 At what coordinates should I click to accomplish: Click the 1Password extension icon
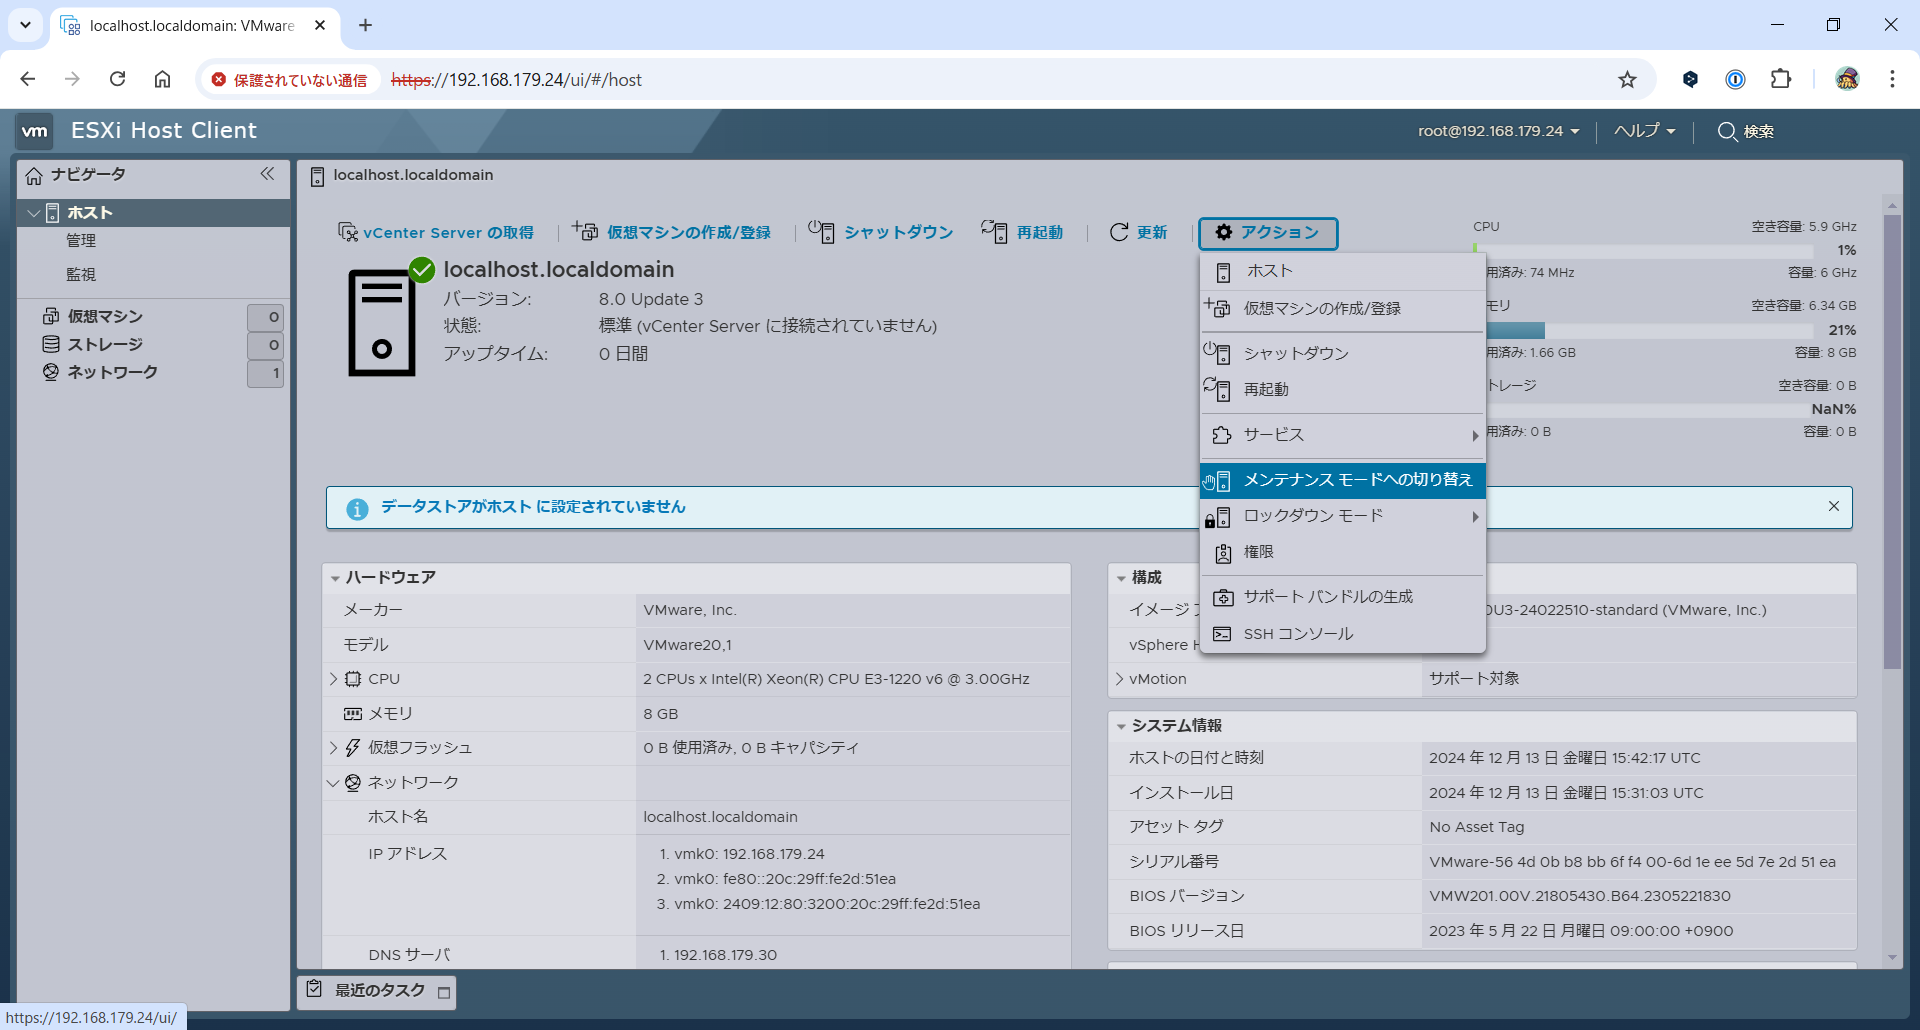coord(1735,79)
